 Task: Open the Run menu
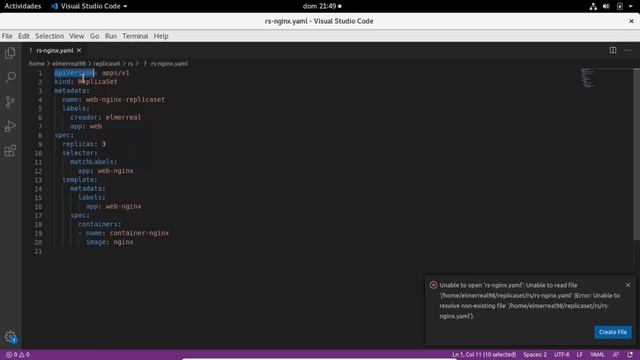(111, 36)
